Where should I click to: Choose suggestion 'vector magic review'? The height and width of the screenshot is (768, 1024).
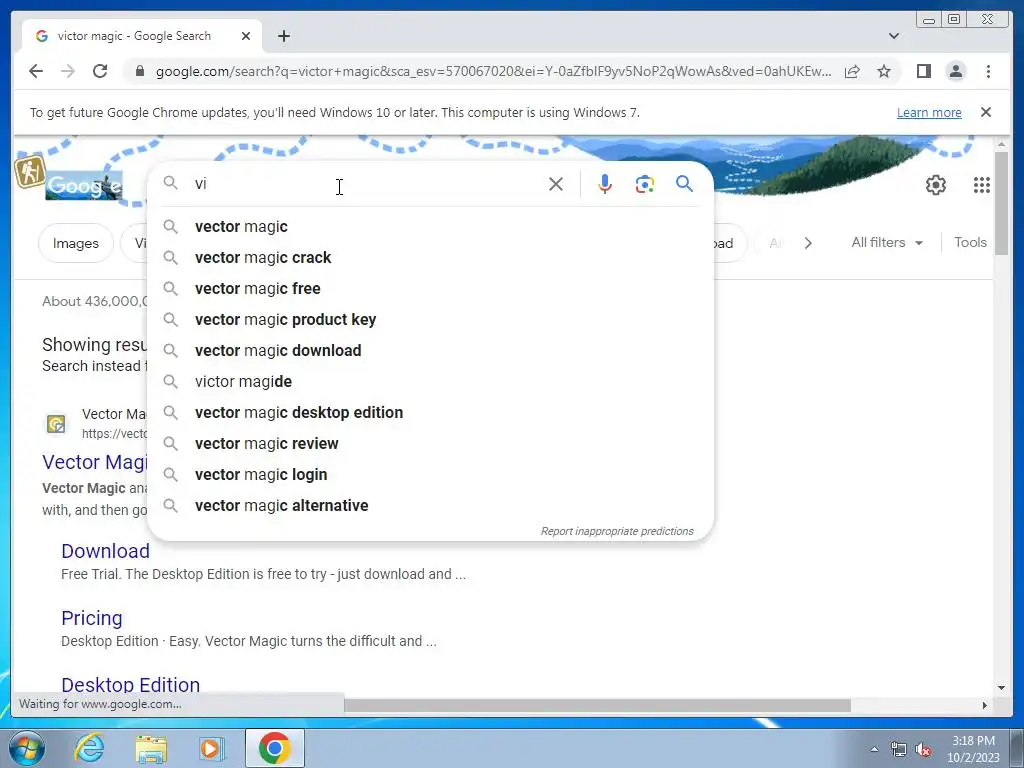click(431, 443)
